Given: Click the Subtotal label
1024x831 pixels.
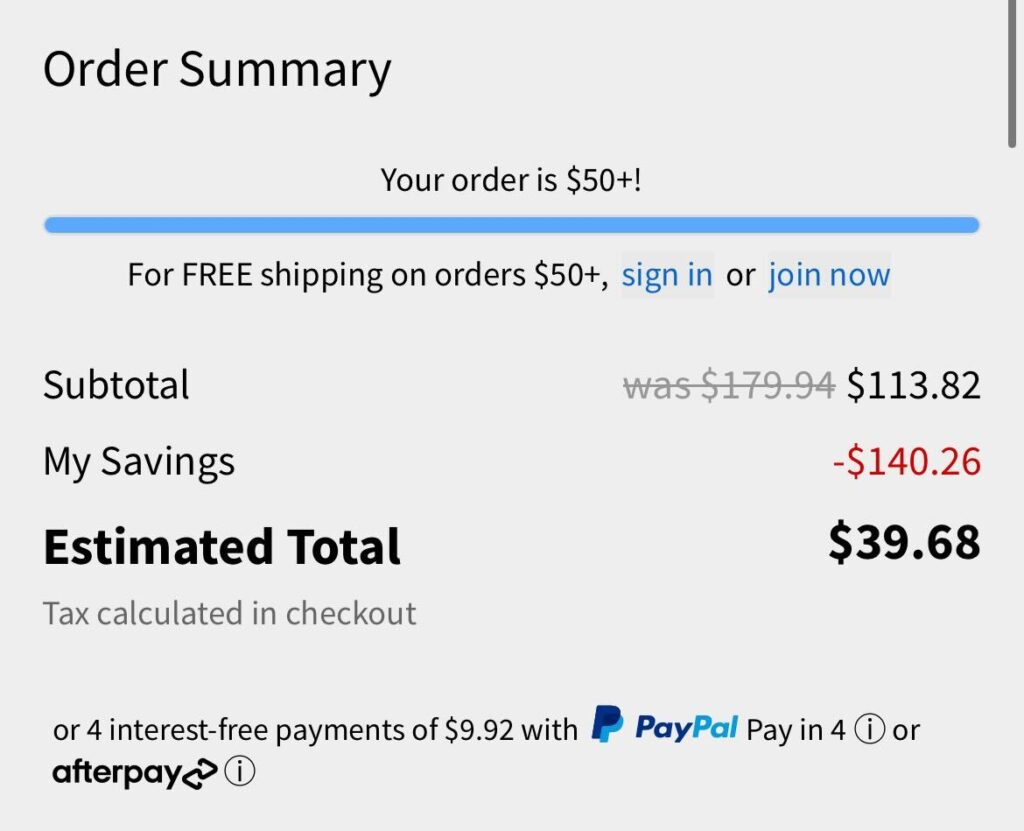Looking at the screenshot, I should tap(116, 385).
